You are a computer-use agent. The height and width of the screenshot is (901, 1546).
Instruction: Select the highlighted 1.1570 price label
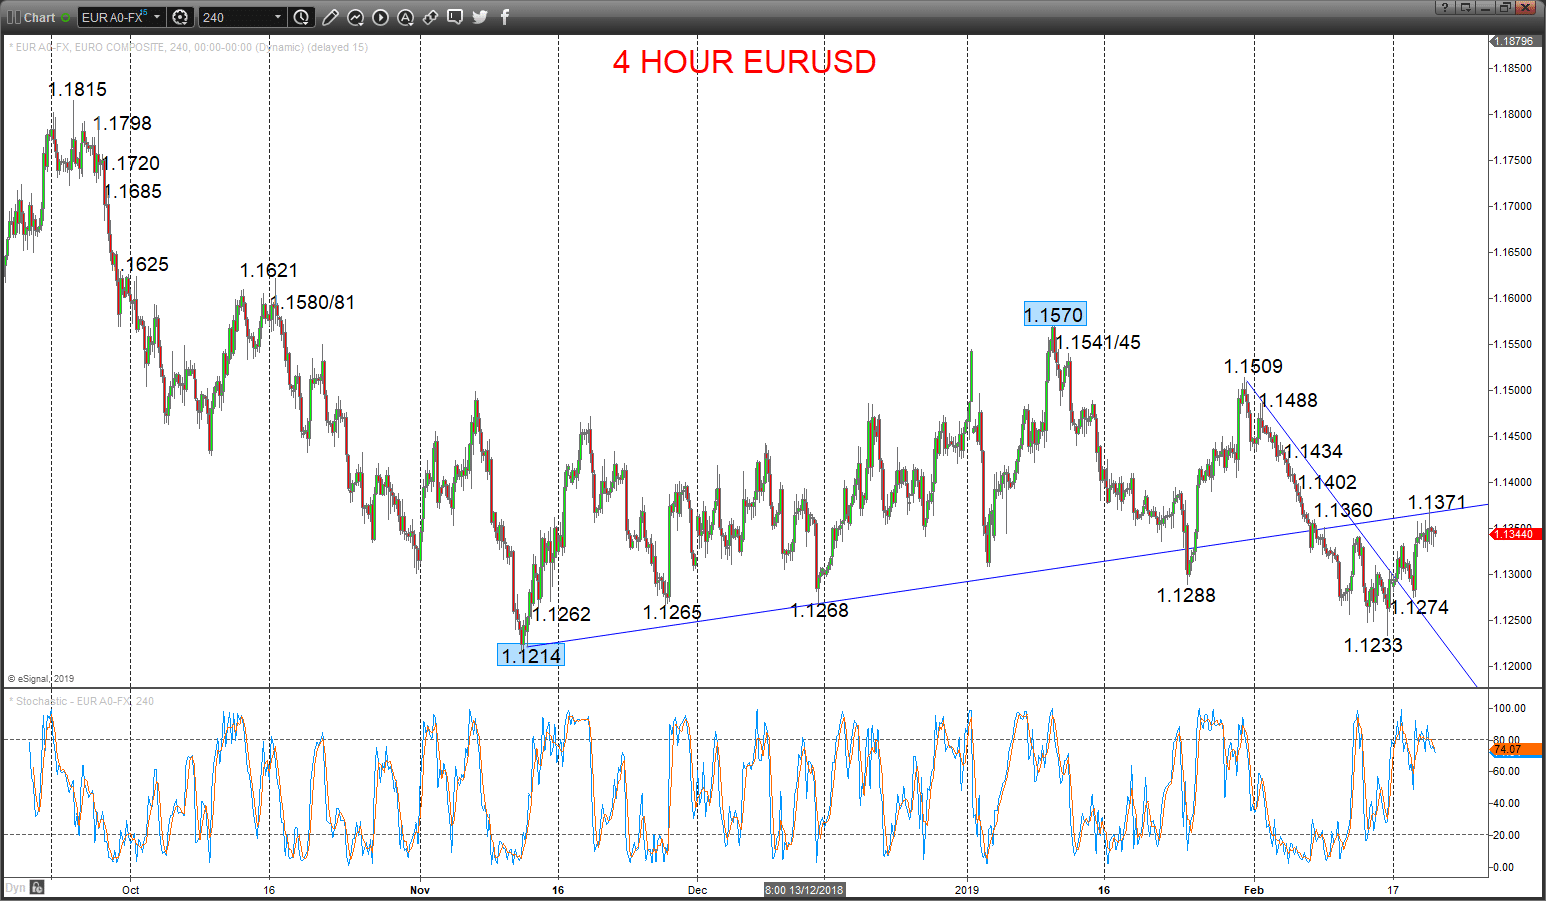point(1054,315)
